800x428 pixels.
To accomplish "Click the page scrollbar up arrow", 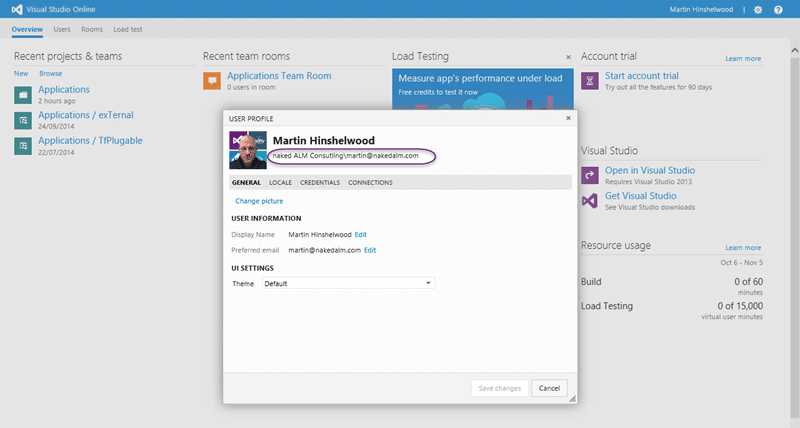I will tap(795, 51).
